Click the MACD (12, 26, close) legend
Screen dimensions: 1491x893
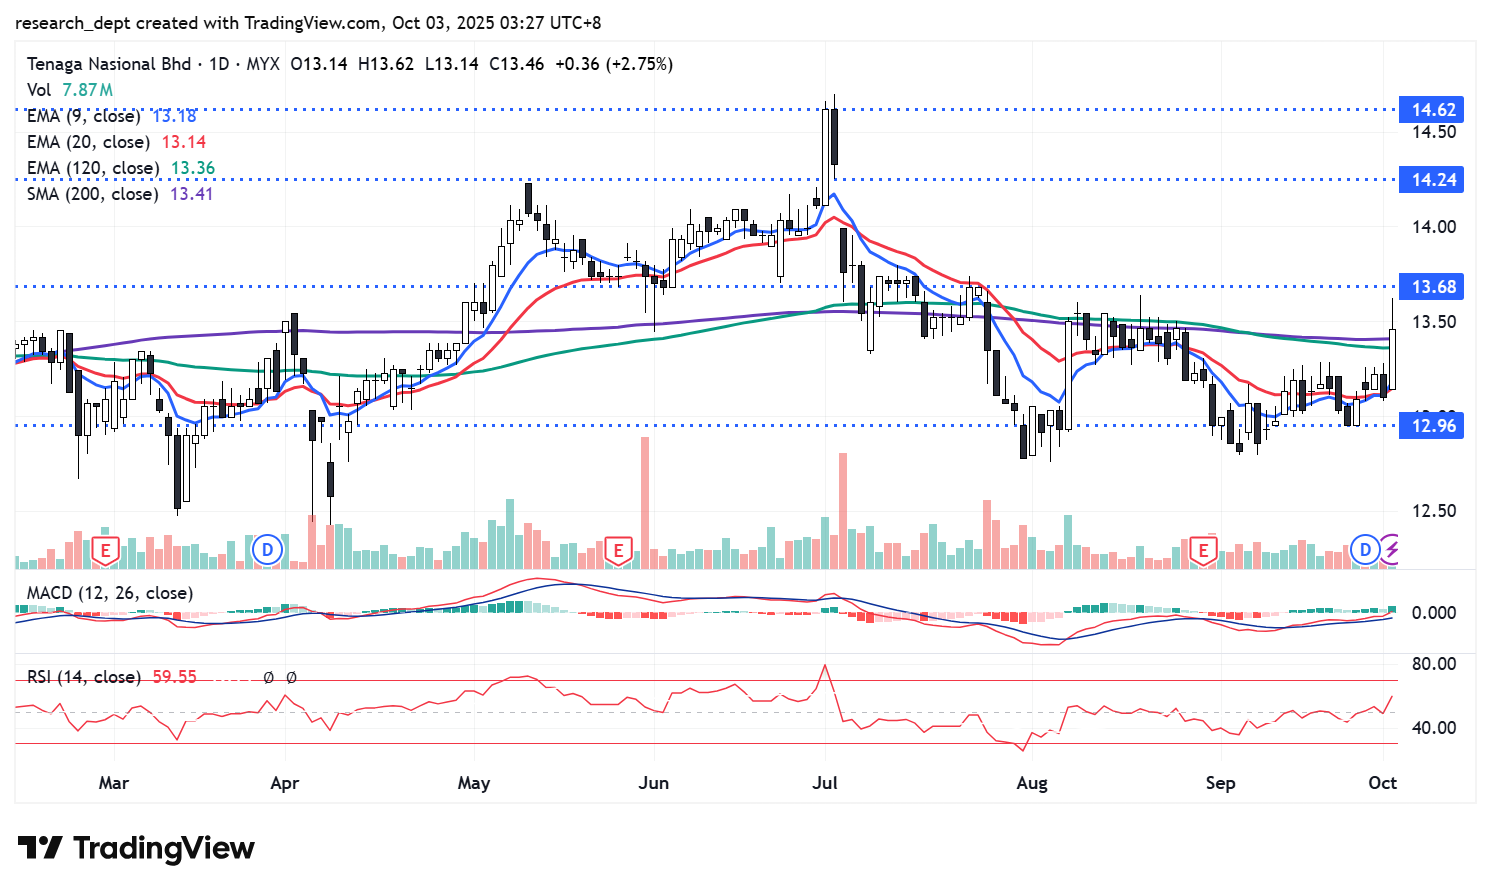(110, 593)
